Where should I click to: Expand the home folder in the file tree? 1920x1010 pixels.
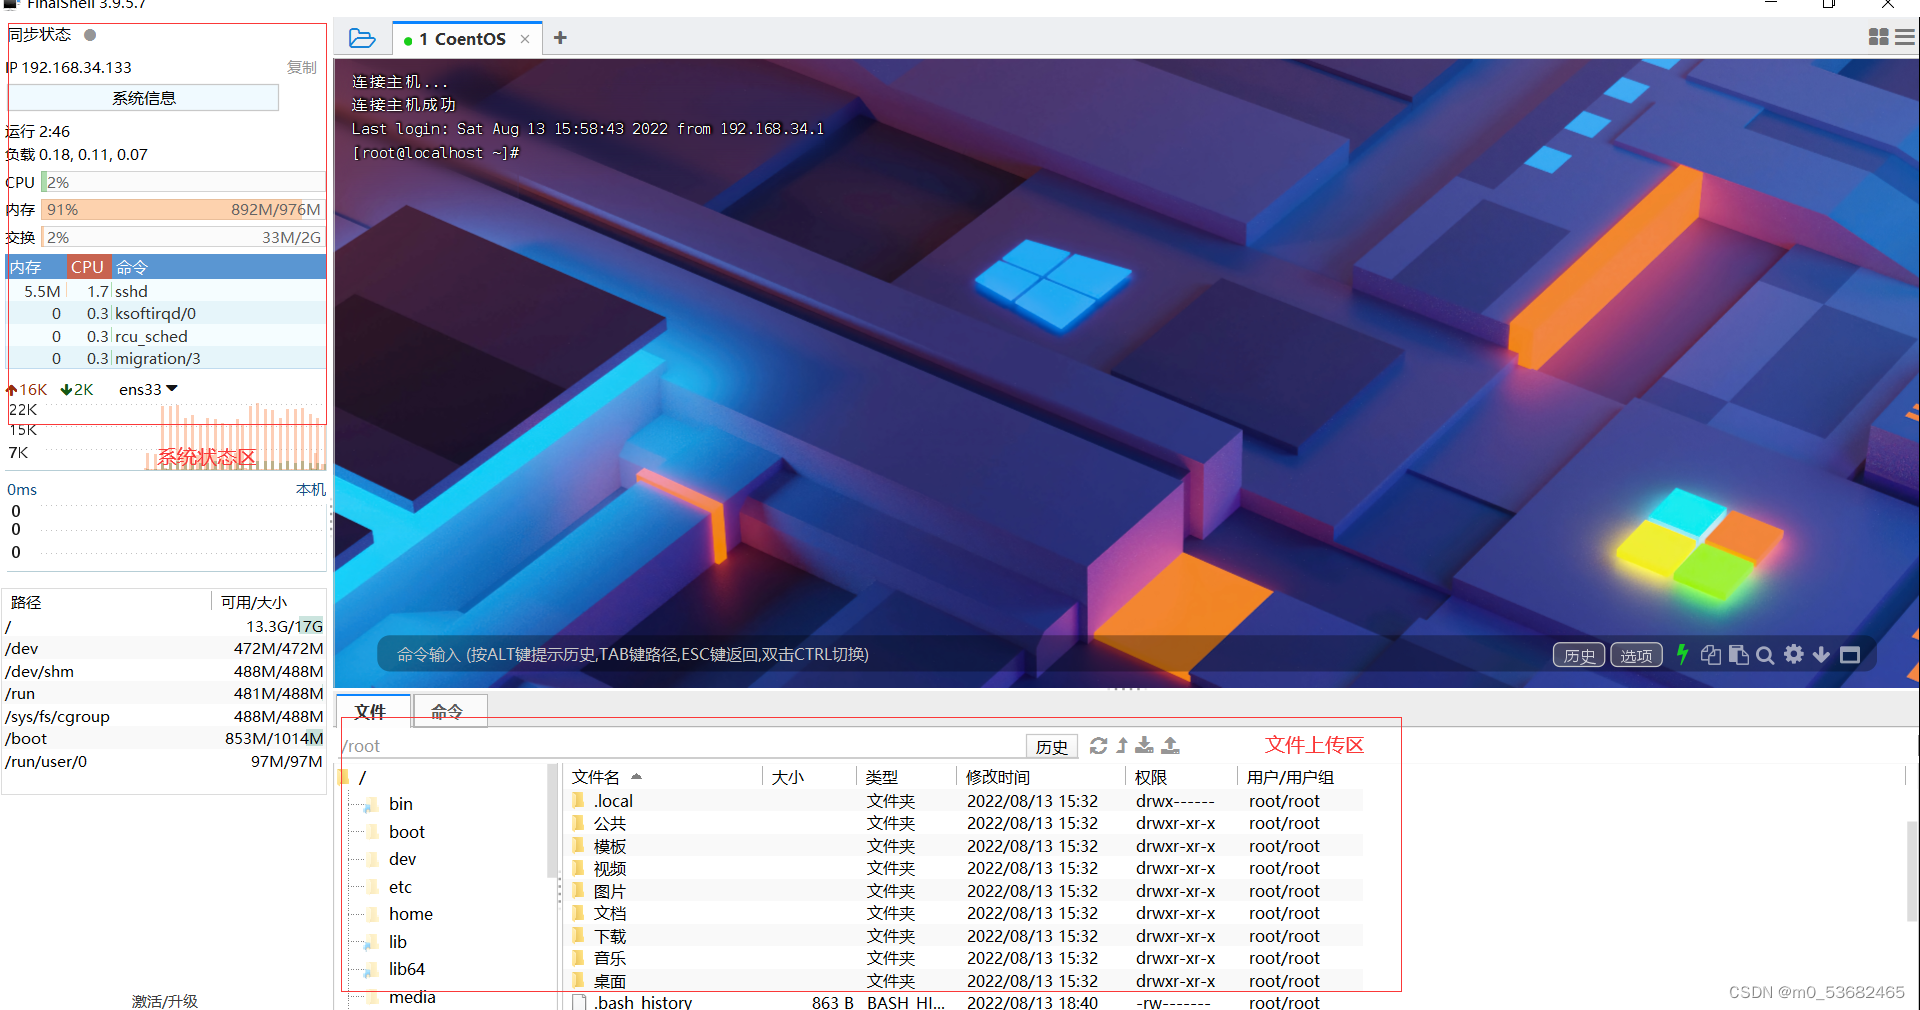click(x=410, y=913)
